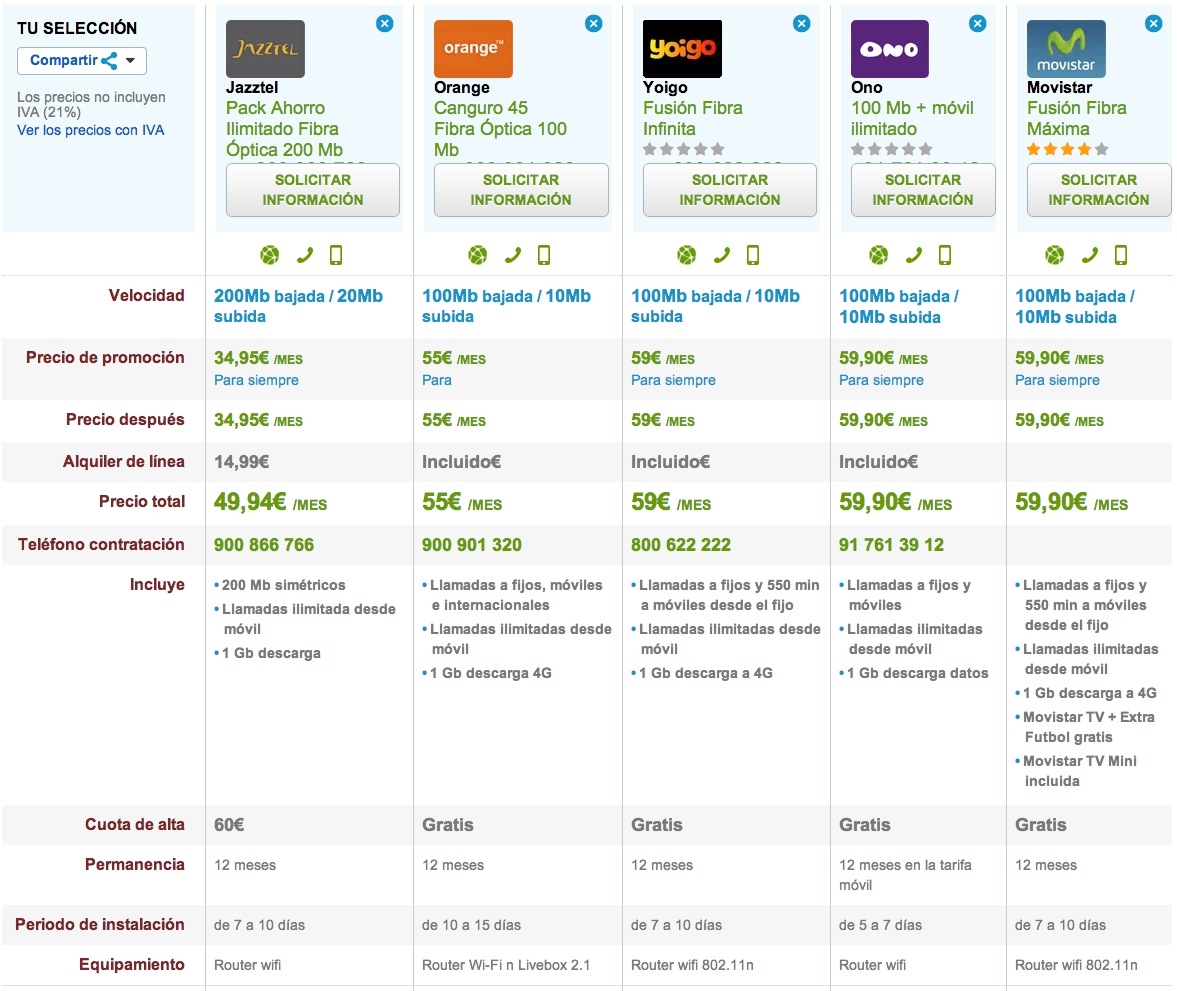Image resolution: width=1177 pixels, height=991 pixels.
Task: Click Movistar mobile phone icon
Action: (x=1121, y=255)
